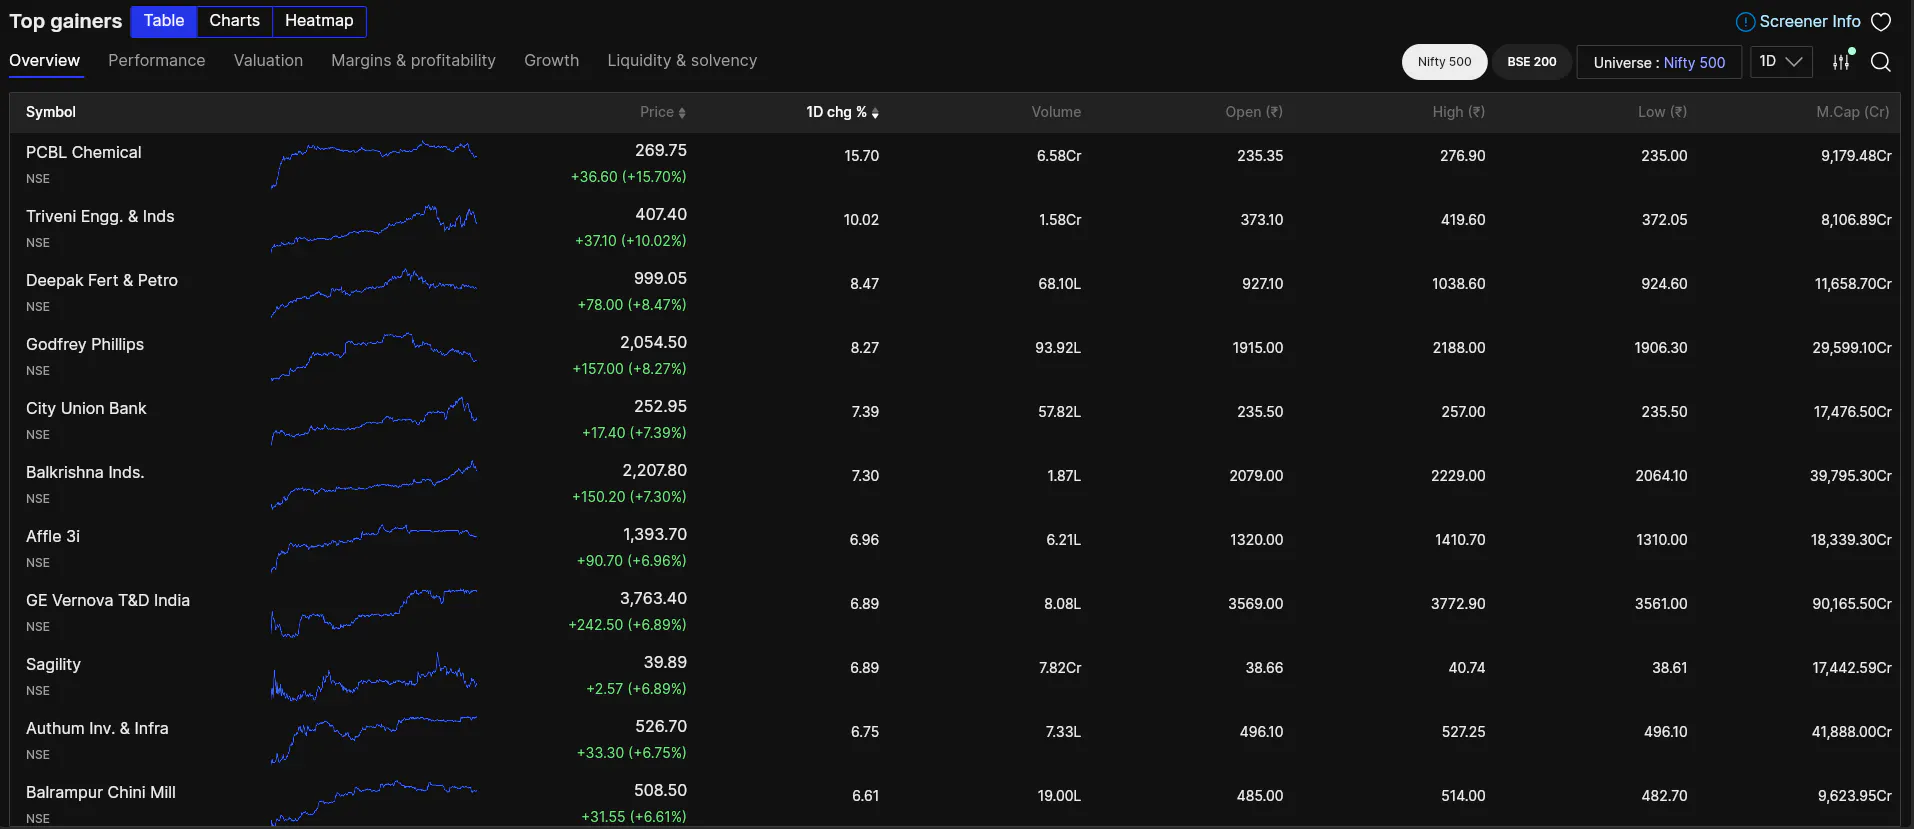Open the Screener Info link
This screenshot has height=829, width=1914.
[1809, 22]
